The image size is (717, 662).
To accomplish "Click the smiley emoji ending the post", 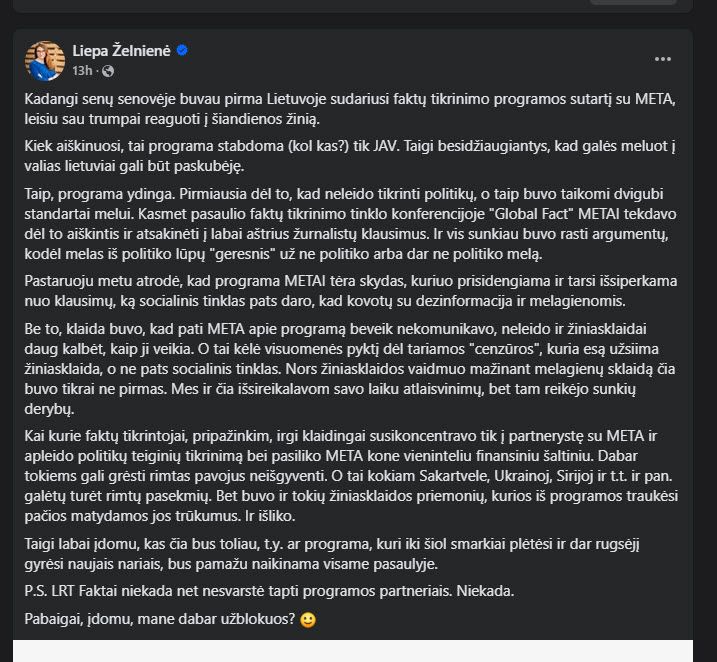I will pyautogui.click(x=308, y=620).
